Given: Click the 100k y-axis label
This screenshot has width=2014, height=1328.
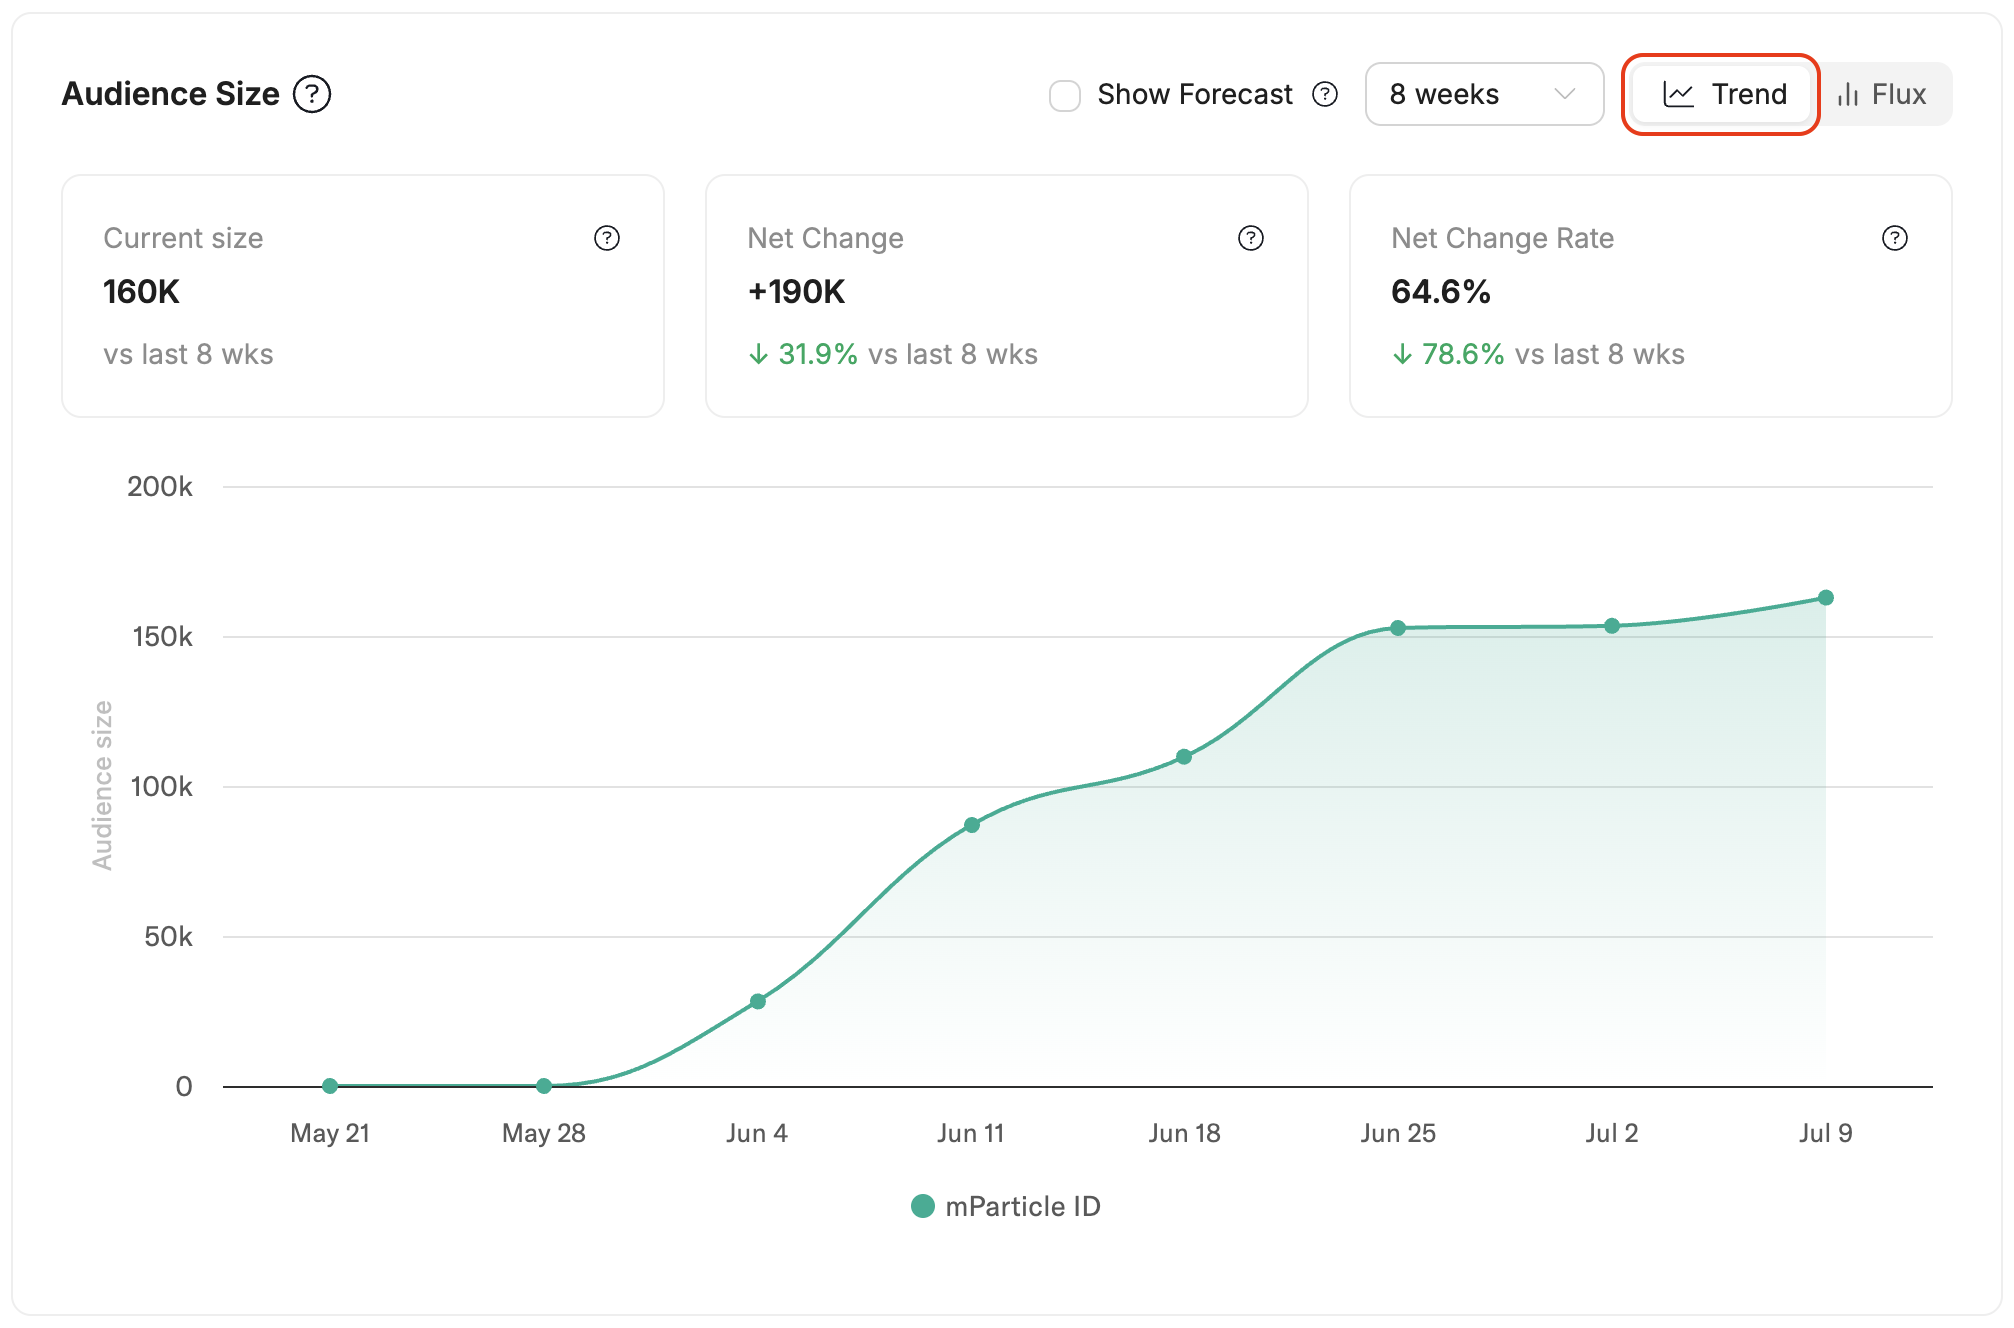Looking at the screenshot, I should point(162,787).
